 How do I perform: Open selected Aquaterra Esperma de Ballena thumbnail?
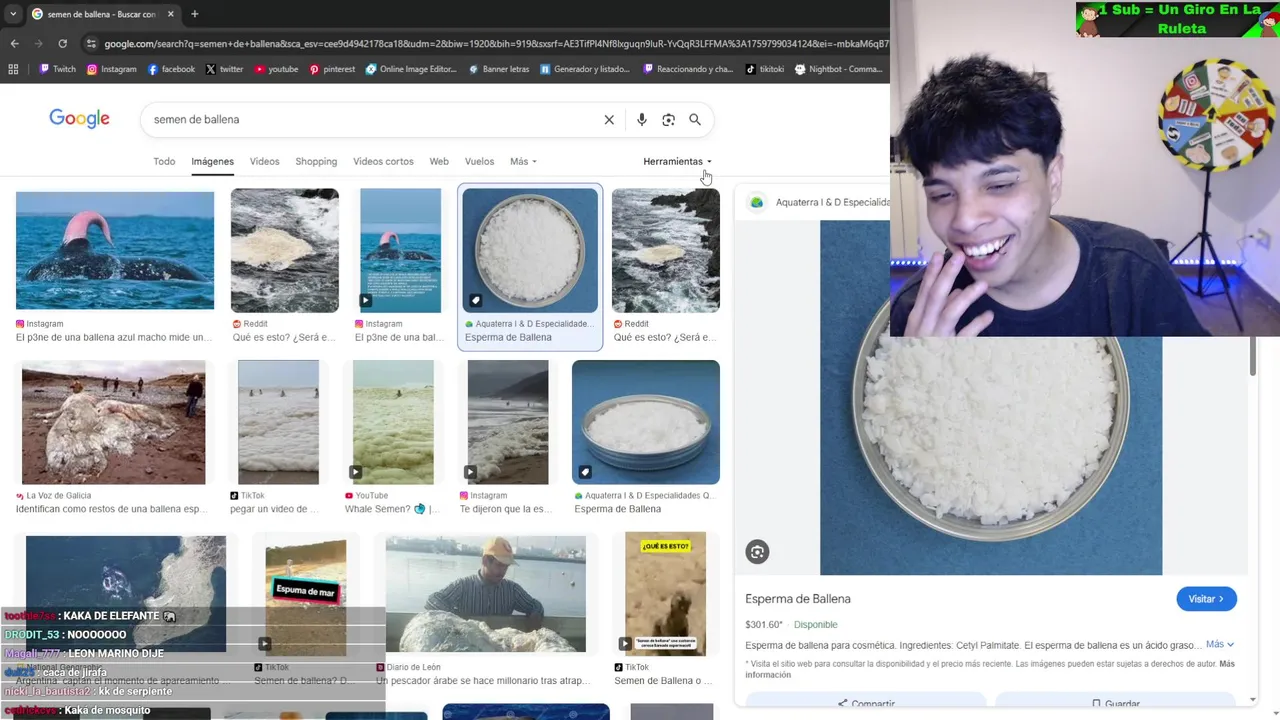[530, 250]
